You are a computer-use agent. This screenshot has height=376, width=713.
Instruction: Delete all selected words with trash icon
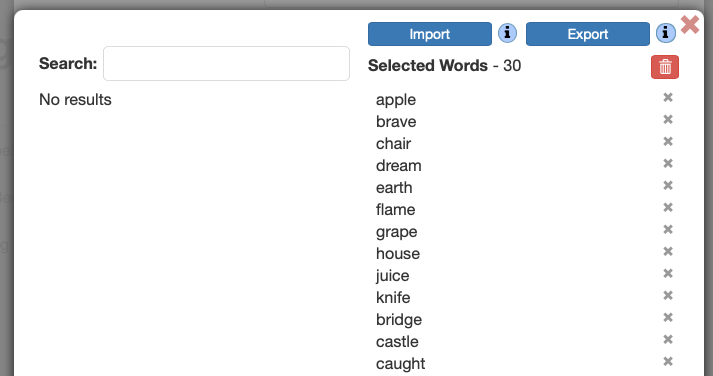tap(665, 67)
